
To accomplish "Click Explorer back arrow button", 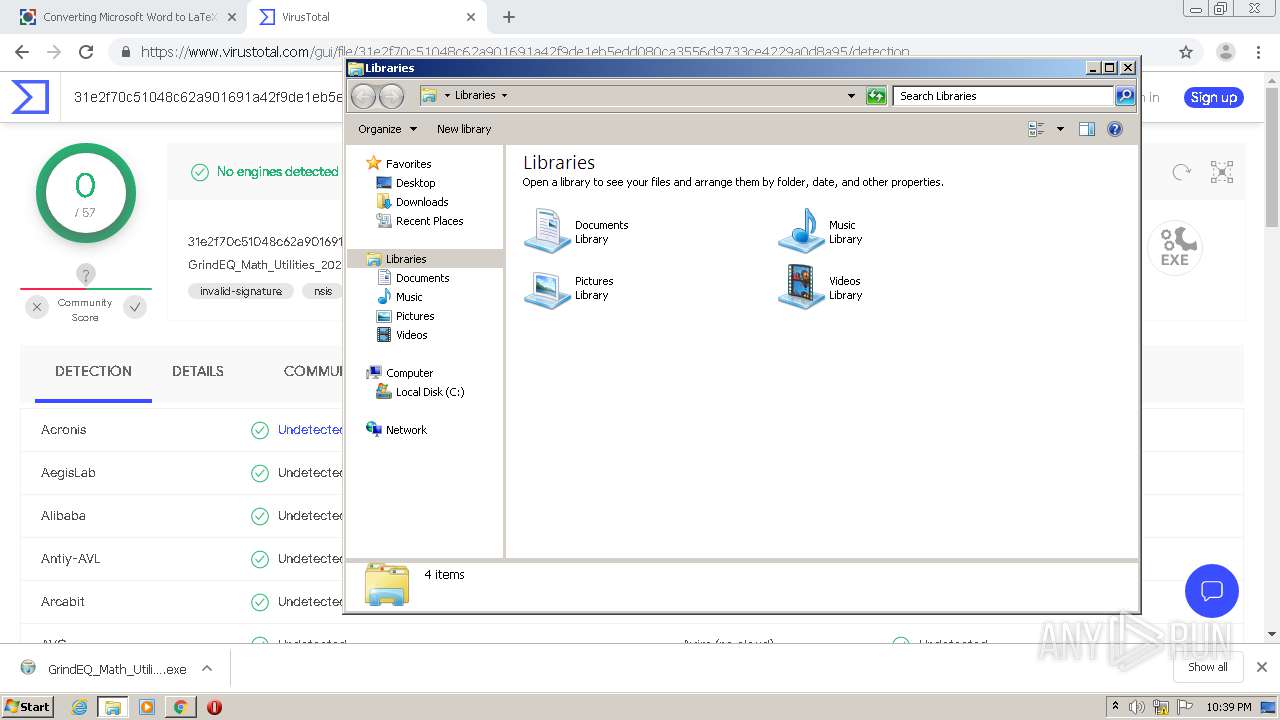I will [x=364, y=96].
